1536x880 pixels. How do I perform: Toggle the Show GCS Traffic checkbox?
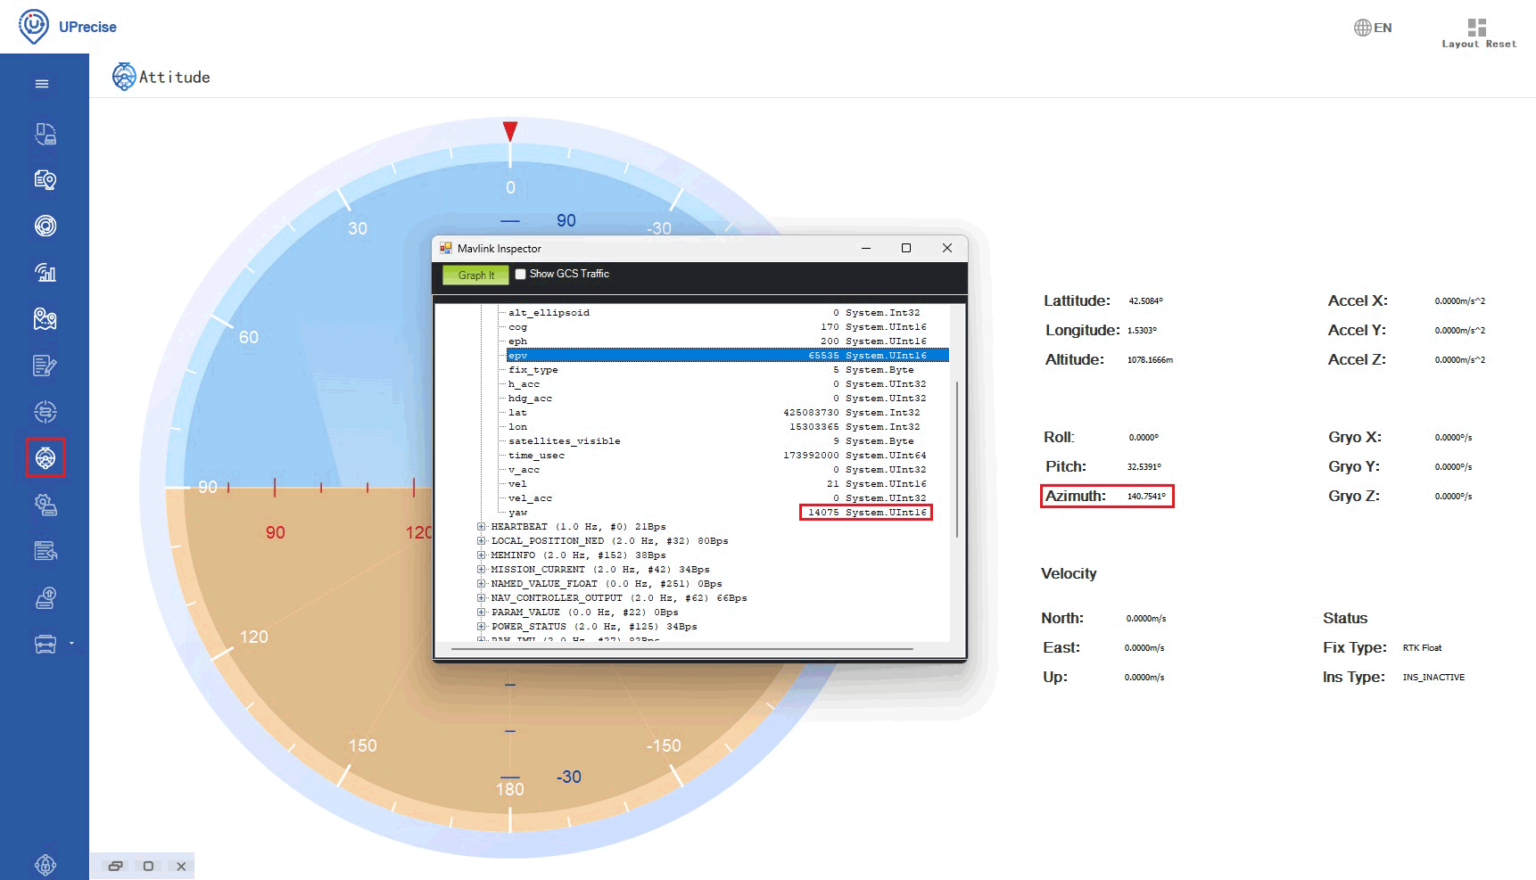coord(520,274)
